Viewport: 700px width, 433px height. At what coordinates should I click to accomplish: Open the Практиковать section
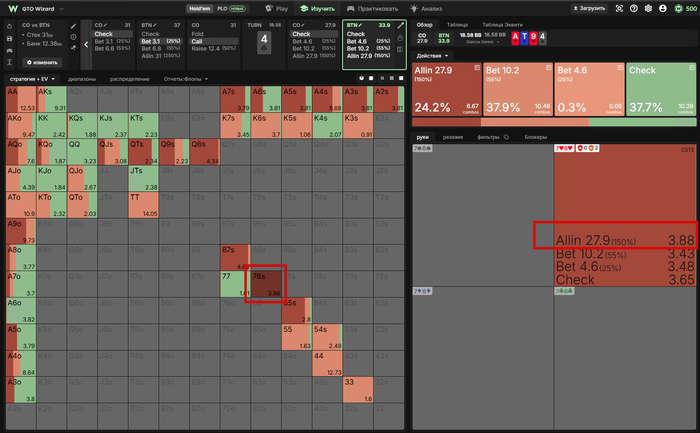(x=372, y=8)
